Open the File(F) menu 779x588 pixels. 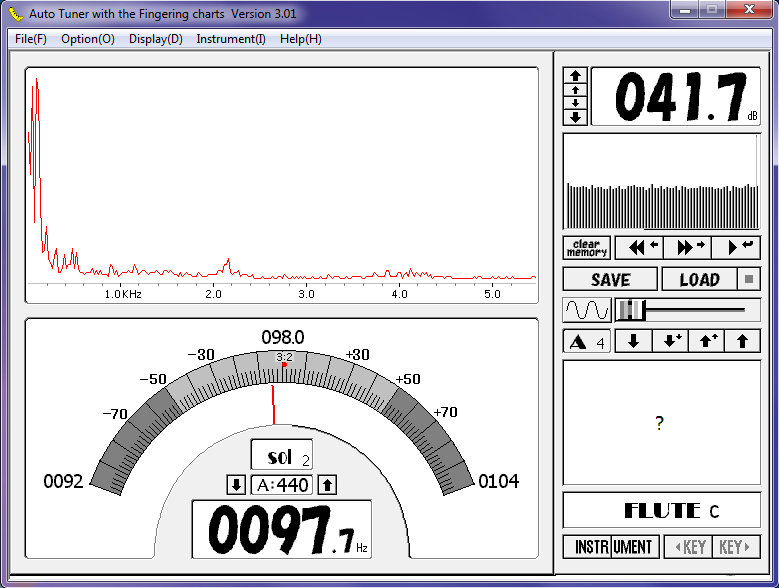[x=31, y=39]
